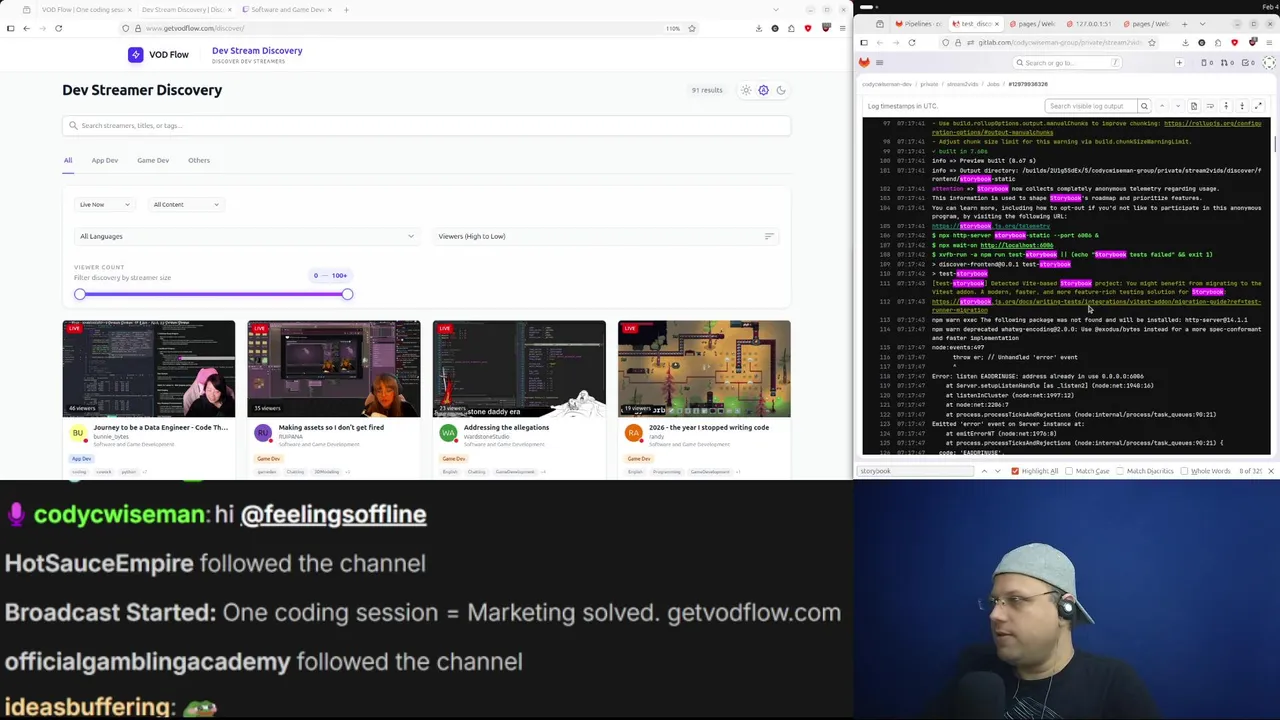This screenshot has height=720, width=1280.
Task: Open the codycwiseman-dev breadcrumb link
Action: click(887, 84)
